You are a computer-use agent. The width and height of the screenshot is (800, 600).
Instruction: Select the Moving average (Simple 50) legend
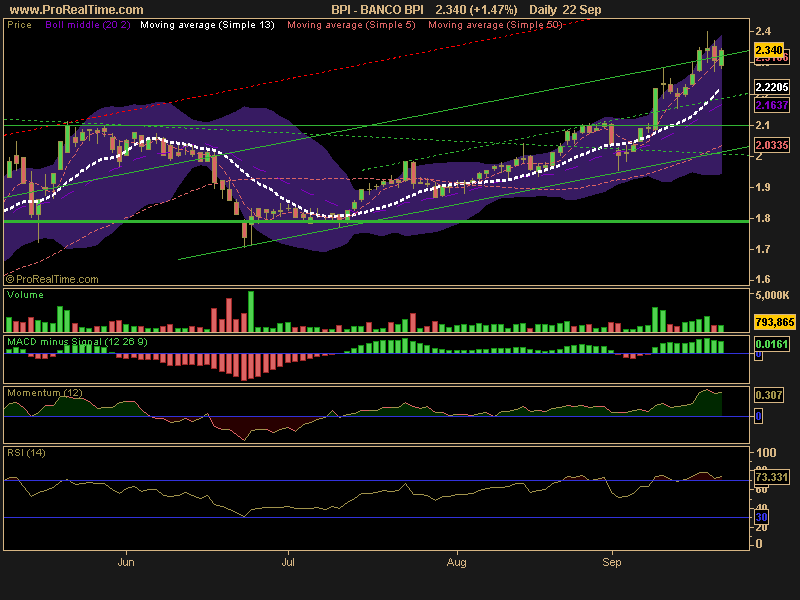pos(495,25)
